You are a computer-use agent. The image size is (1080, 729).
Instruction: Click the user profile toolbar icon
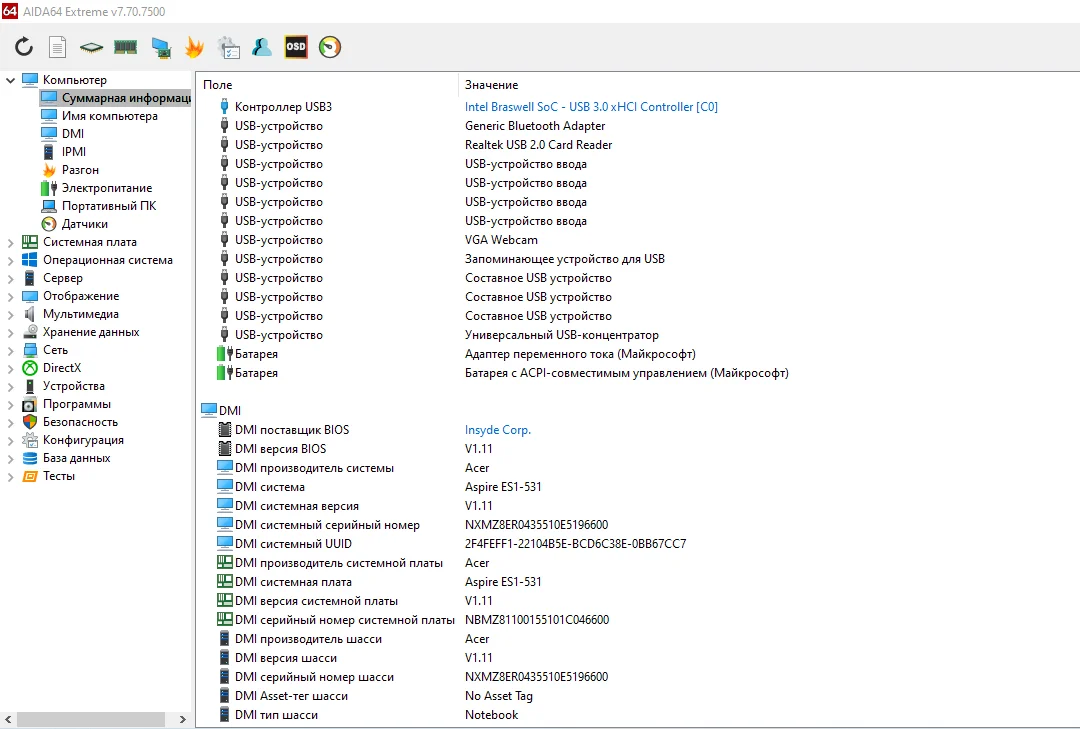[262, 47]
